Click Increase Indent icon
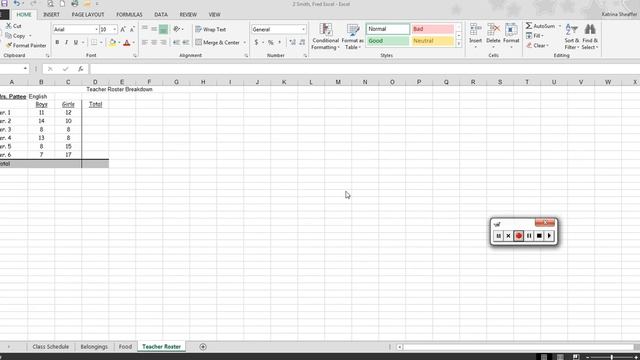Viewport: 640px width, 360px height. [x=186, y=42]
